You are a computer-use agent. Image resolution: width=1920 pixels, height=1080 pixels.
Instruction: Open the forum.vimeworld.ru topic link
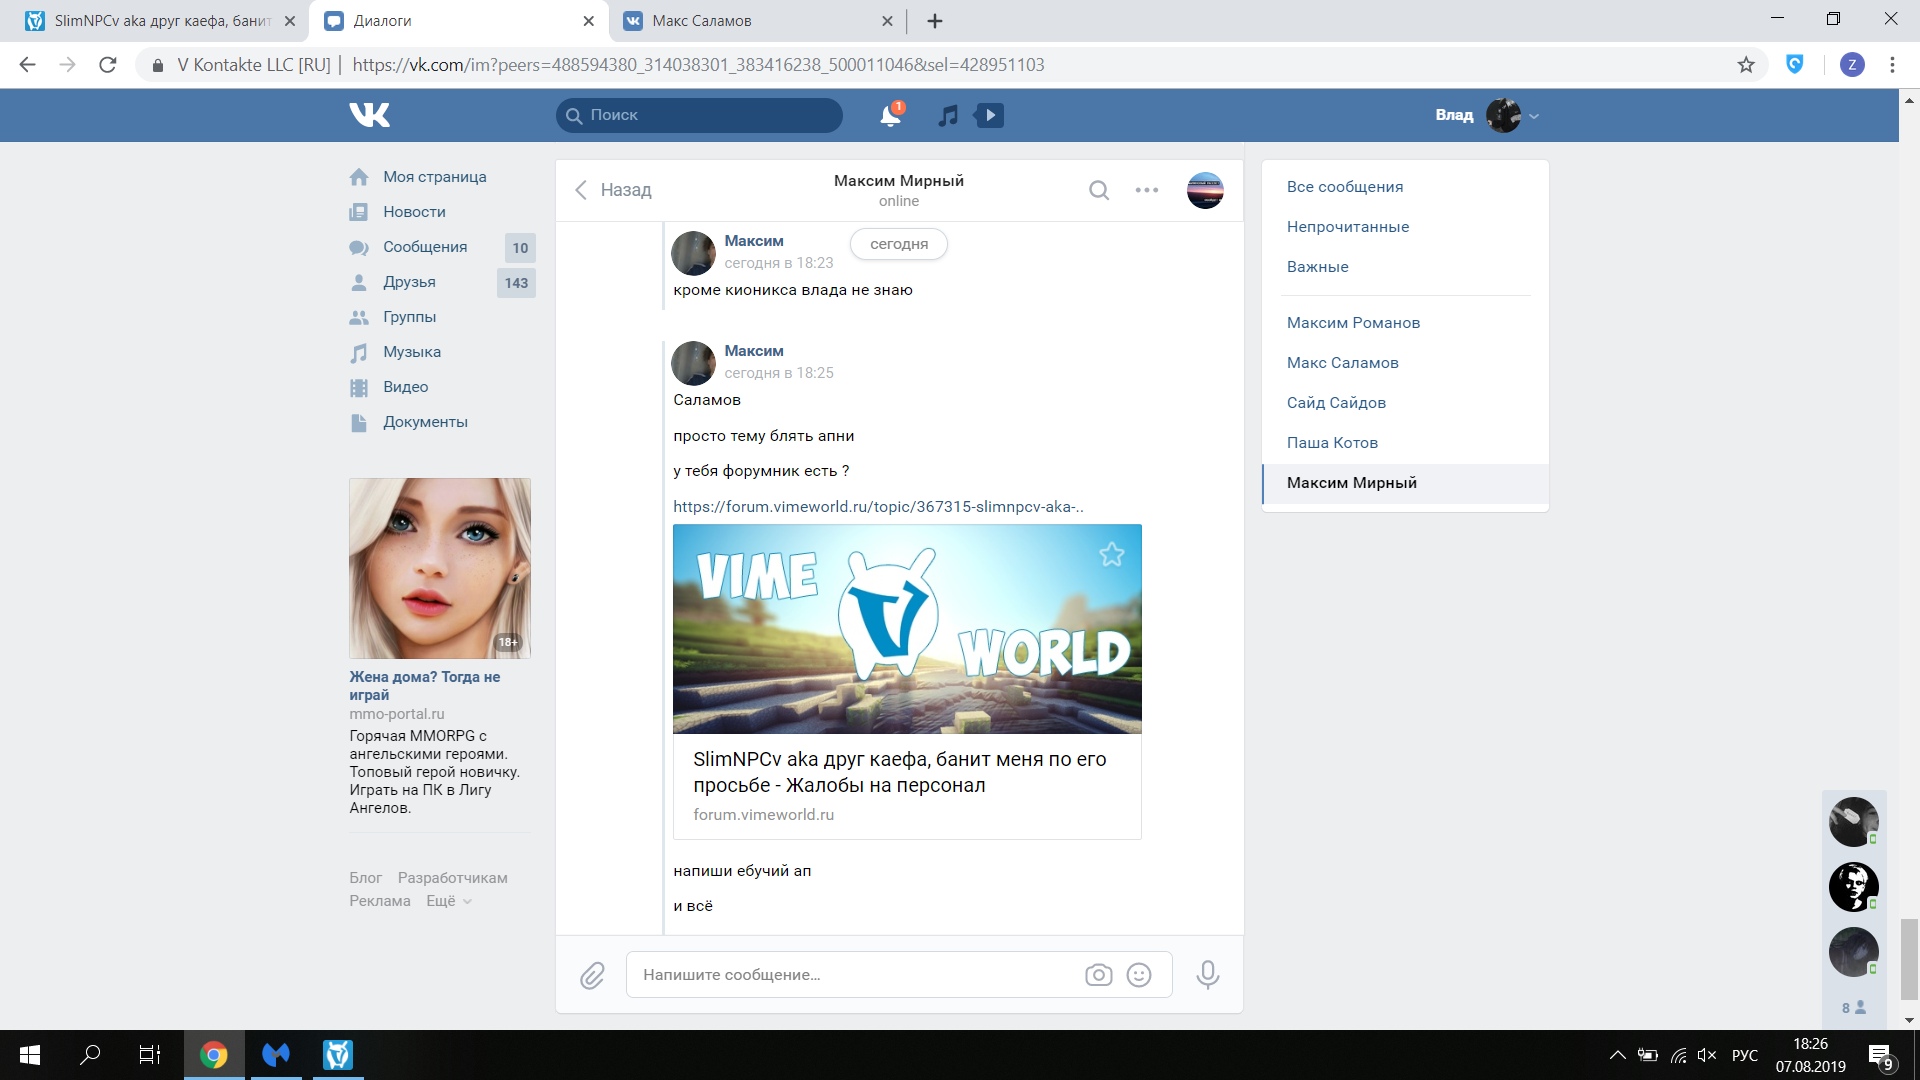[878, 507]
